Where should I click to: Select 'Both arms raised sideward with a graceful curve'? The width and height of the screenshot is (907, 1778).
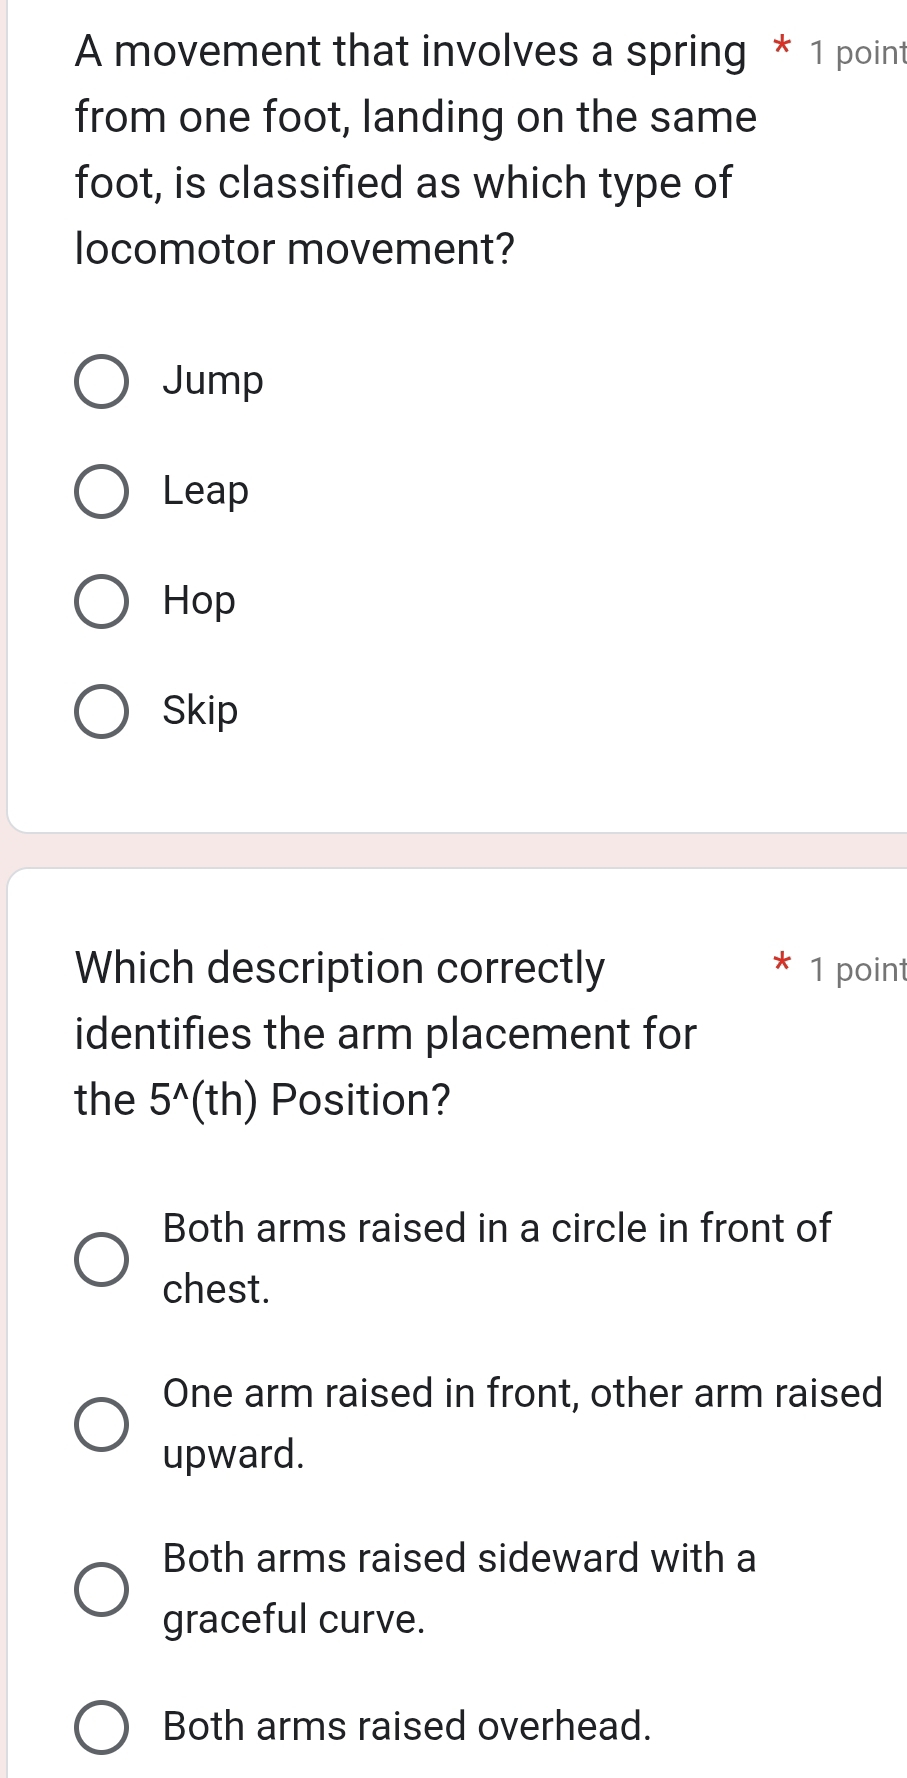[x=100, y=1588]
